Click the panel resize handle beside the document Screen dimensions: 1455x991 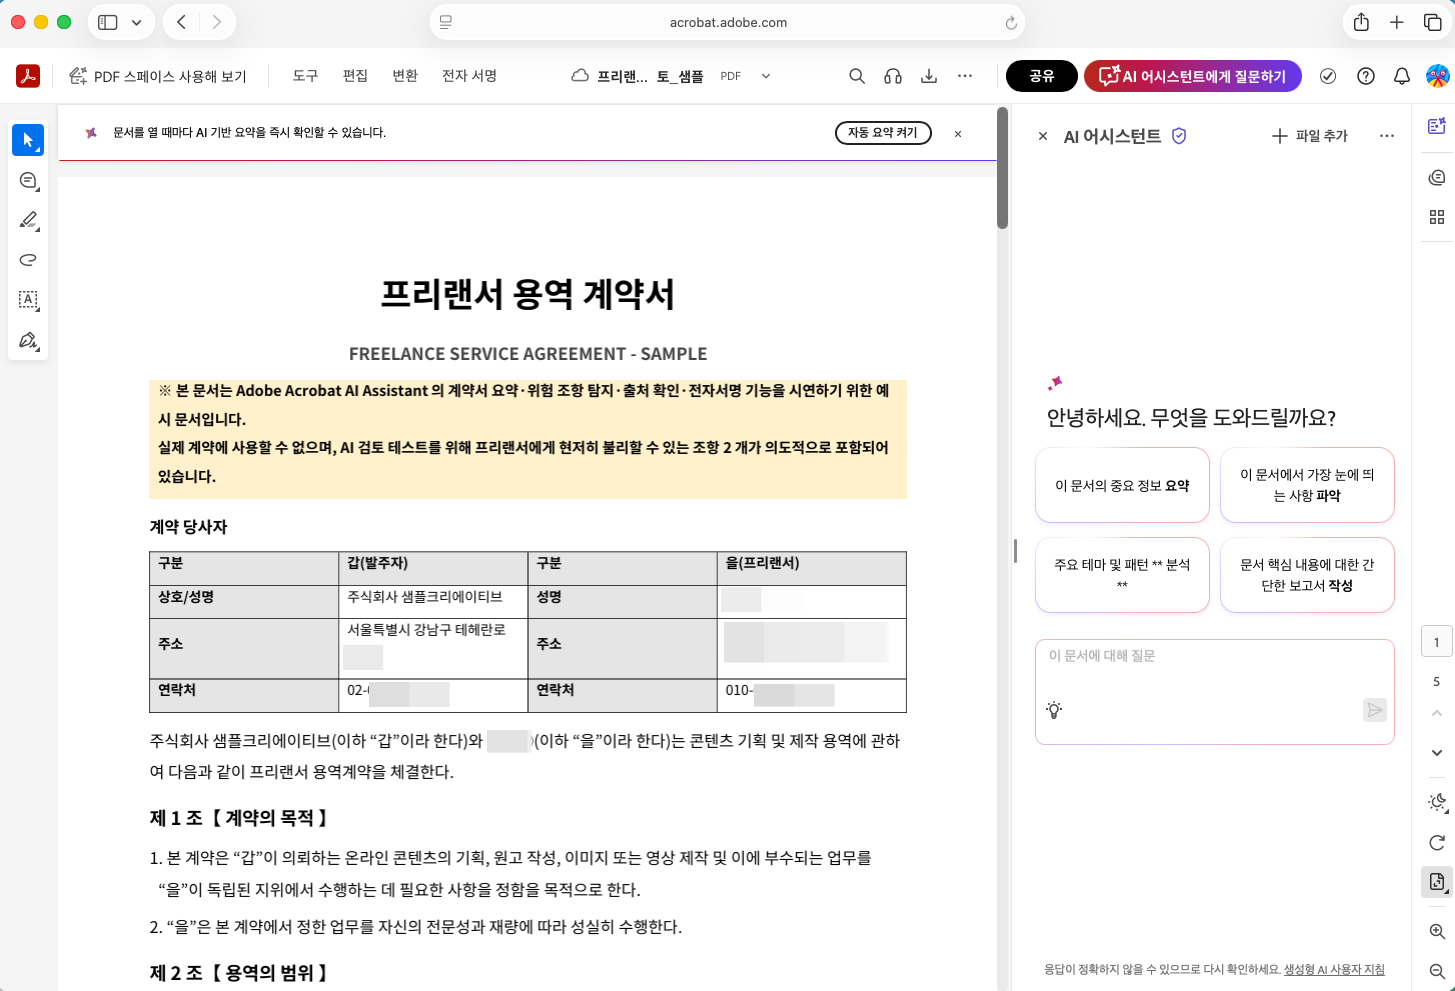(1015, 550)
